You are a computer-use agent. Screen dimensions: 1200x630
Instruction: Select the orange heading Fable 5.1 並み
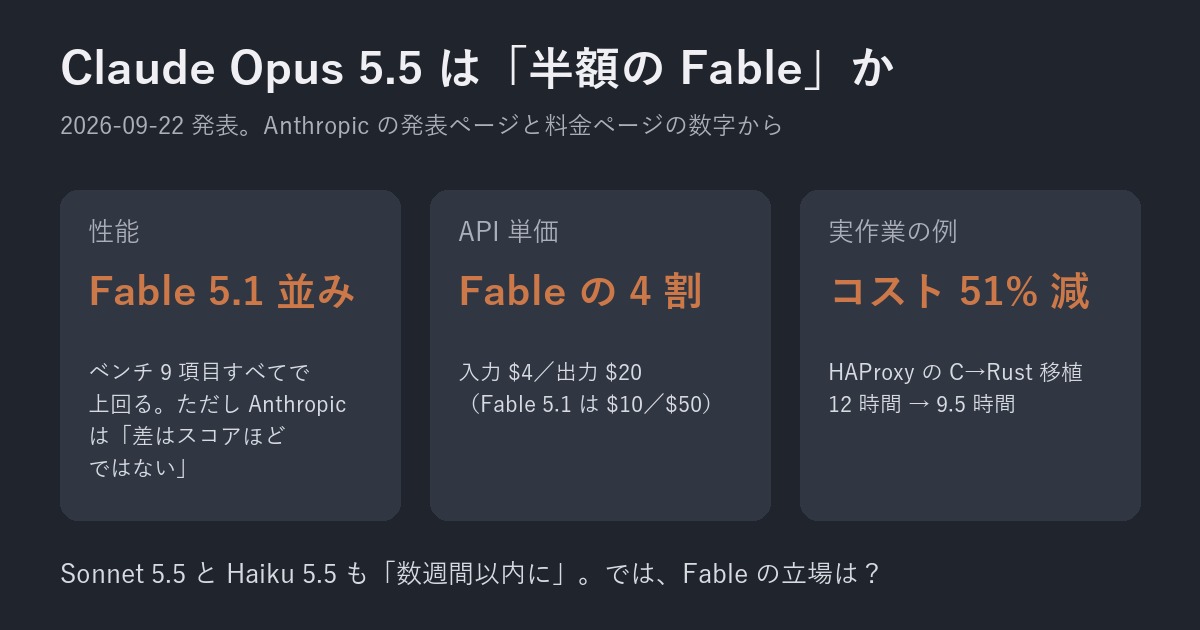pyautogui.click(x=222, y=291)
